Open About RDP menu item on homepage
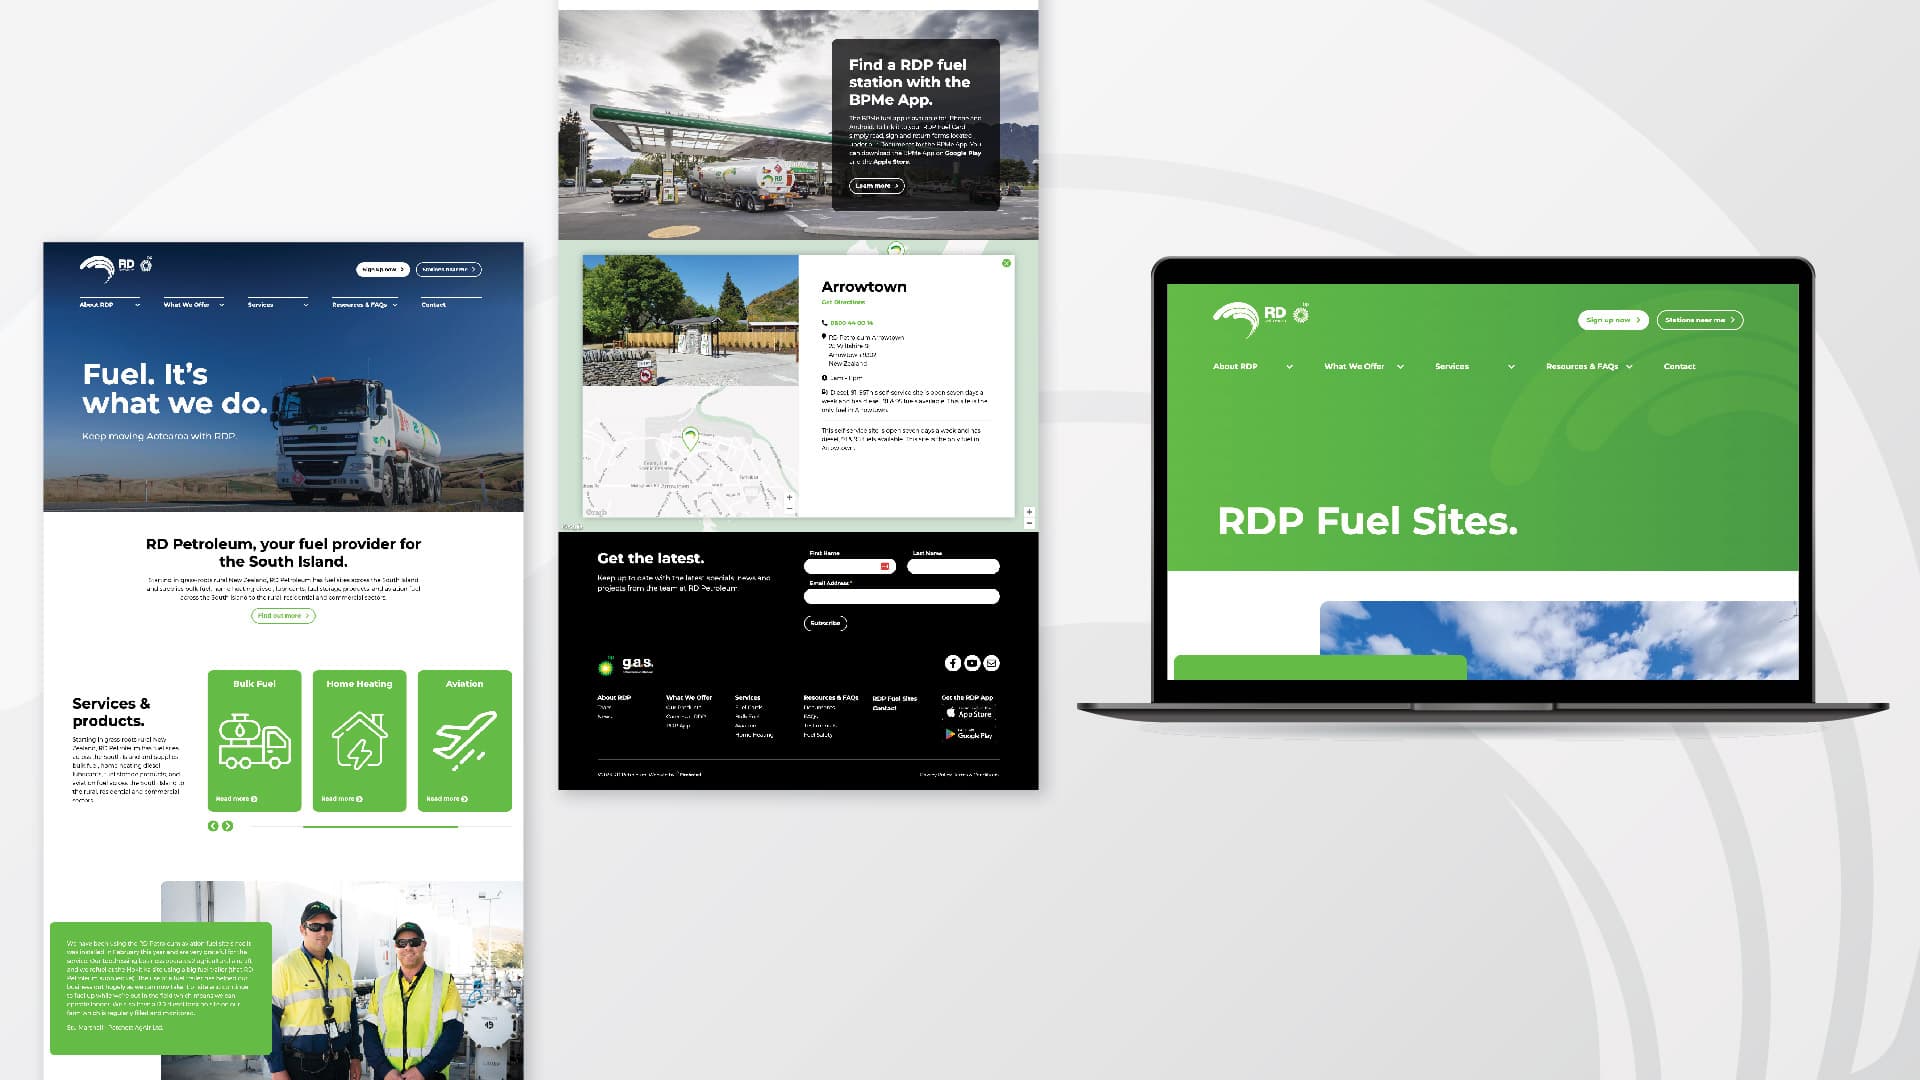The height and width of the screenshot is (1080, 1920). (96, 305)
